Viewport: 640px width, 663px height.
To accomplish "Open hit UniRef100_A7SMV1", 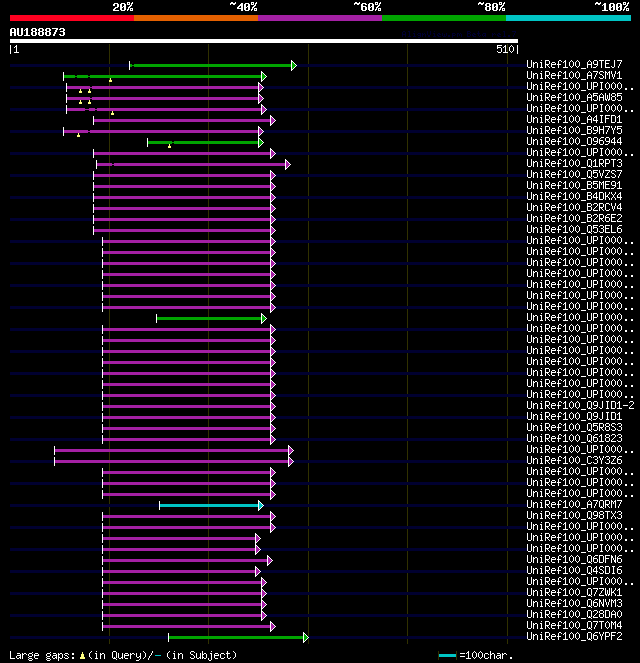I will coord(574,75).
